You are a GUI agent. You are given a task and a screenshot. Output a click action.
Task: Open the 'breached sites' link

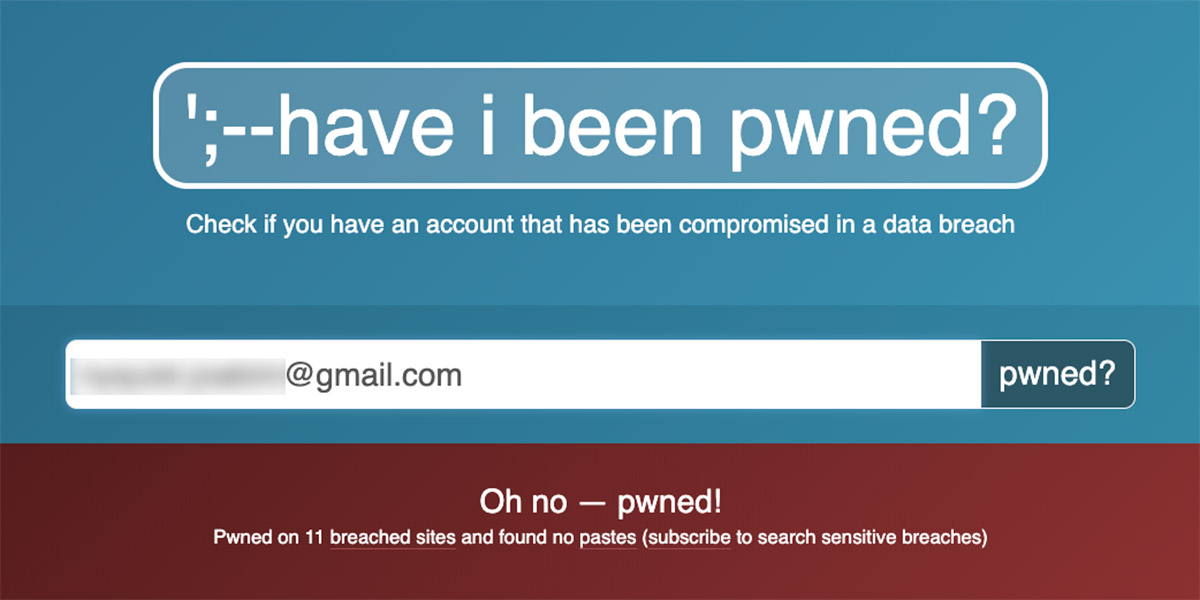click(x=393, y=538)
